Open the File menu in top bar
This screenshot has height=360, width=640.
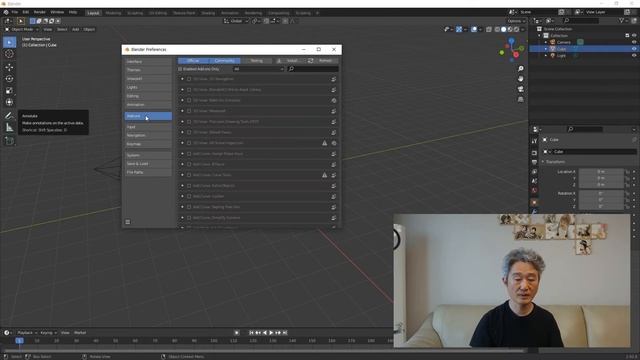tap(15, 12)
